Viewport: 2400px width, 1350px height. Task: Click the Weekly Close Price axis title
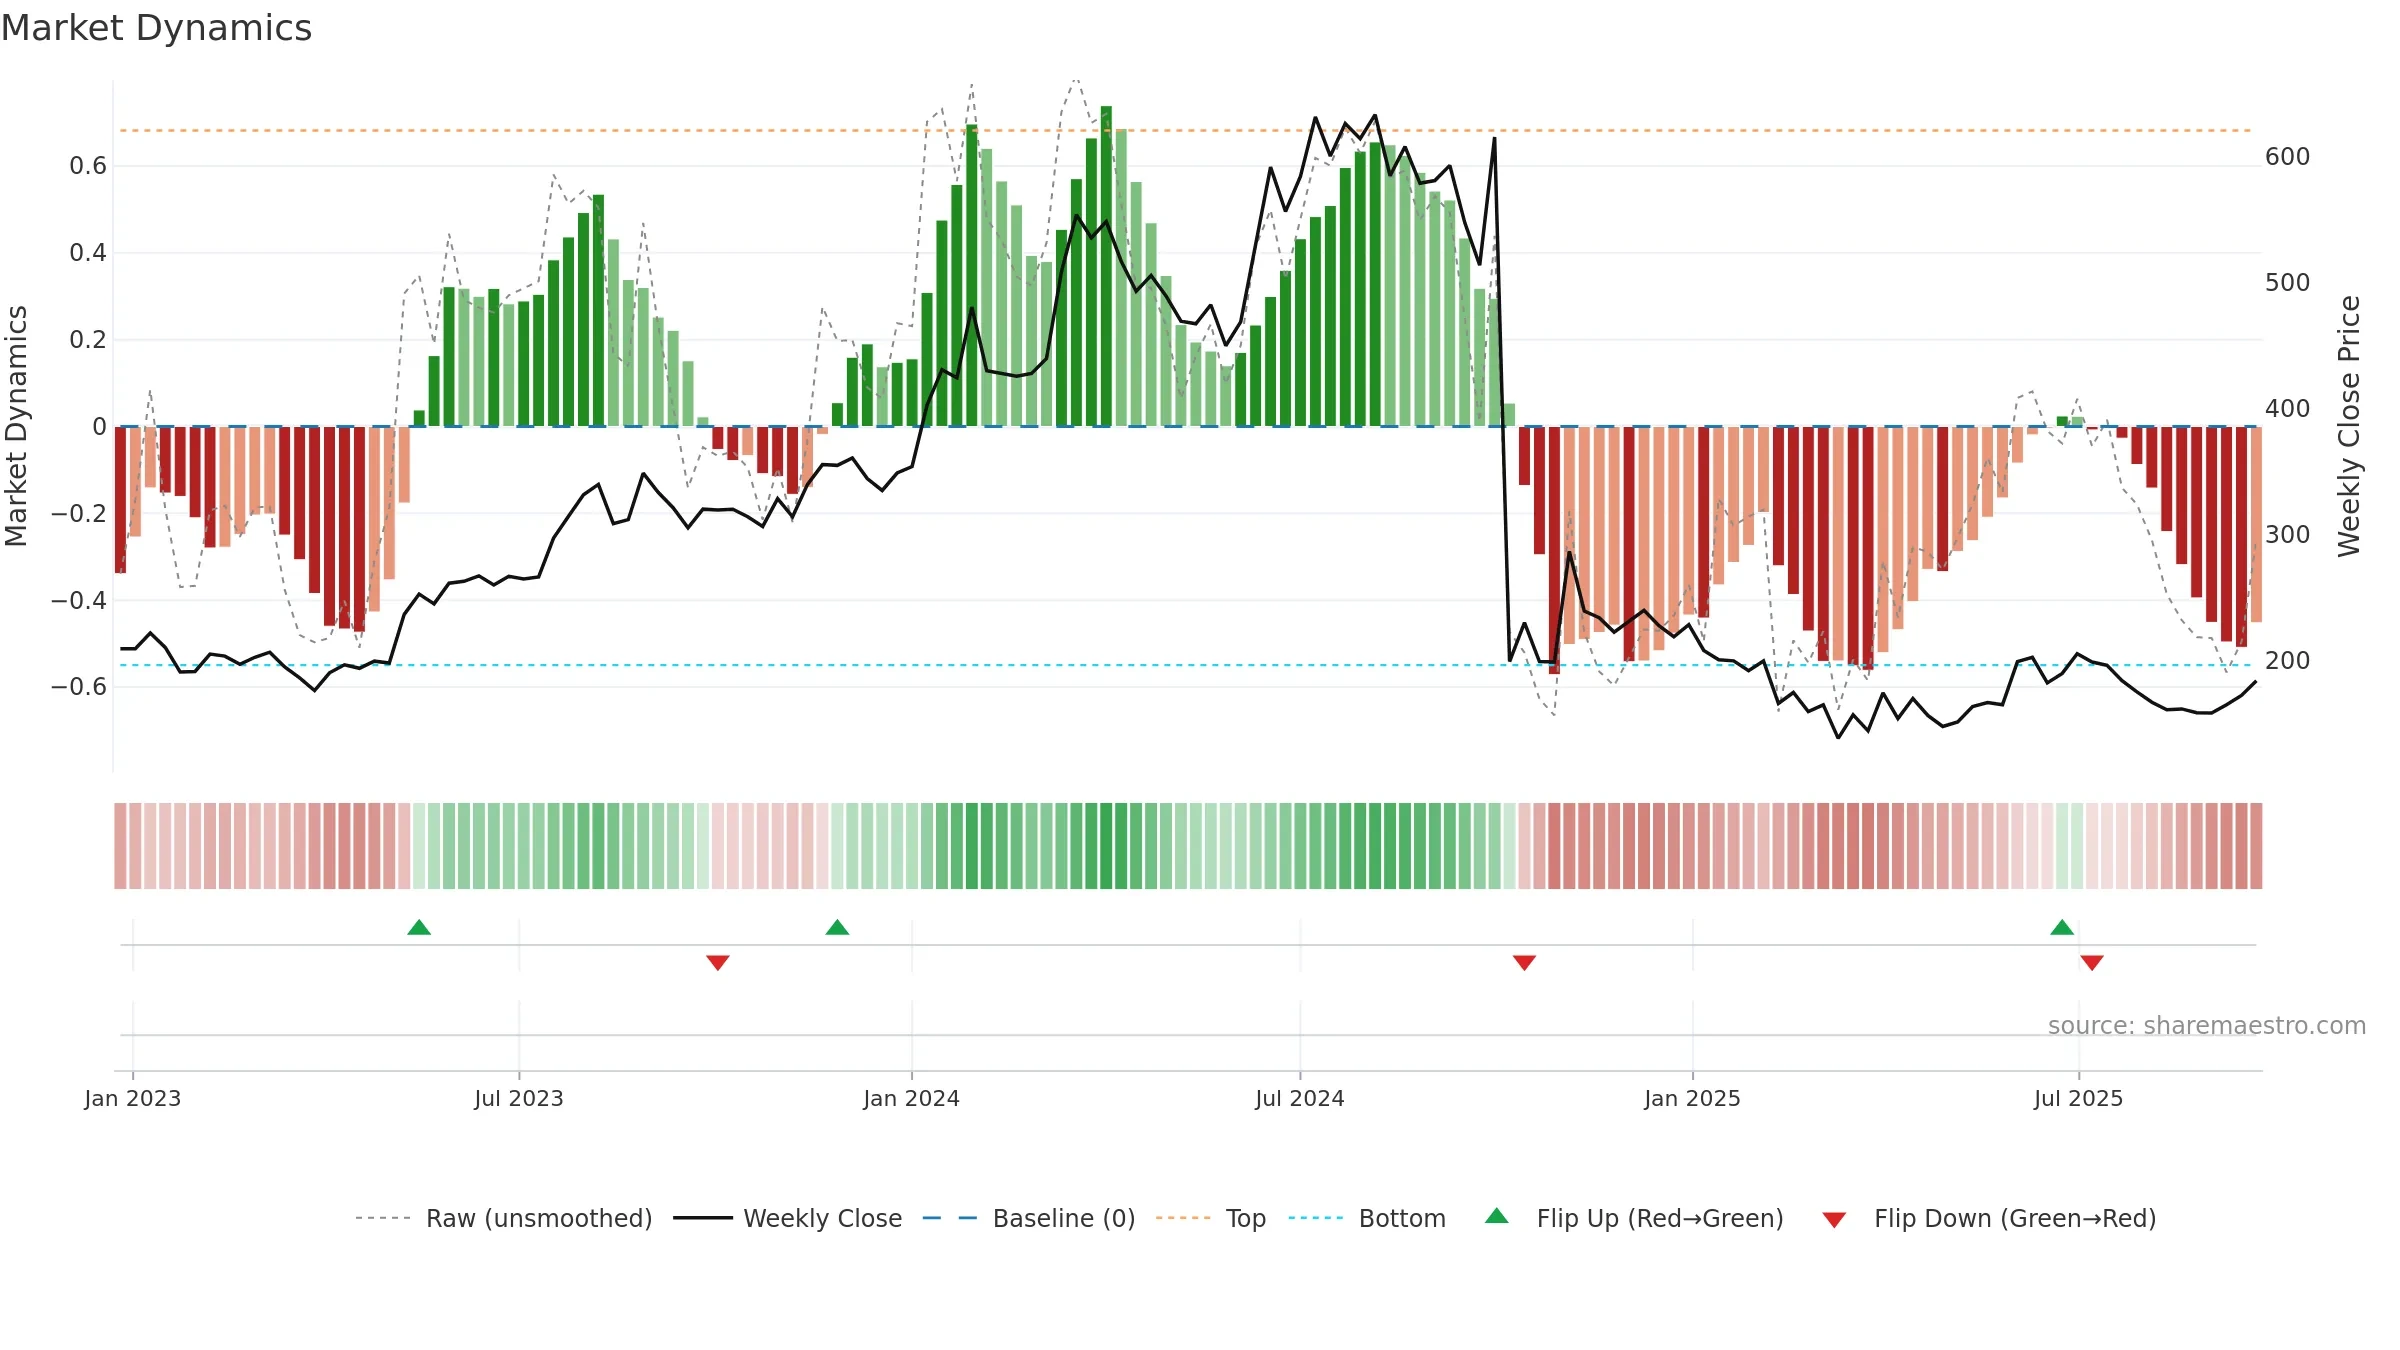tap(2349, 426)
